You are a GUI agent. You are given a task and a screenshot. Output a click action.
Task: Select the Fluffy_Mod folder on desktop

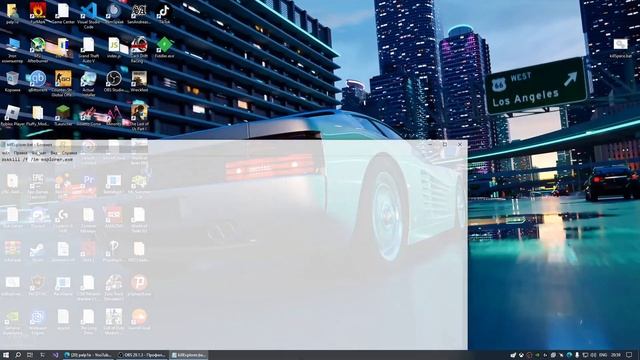38,116
